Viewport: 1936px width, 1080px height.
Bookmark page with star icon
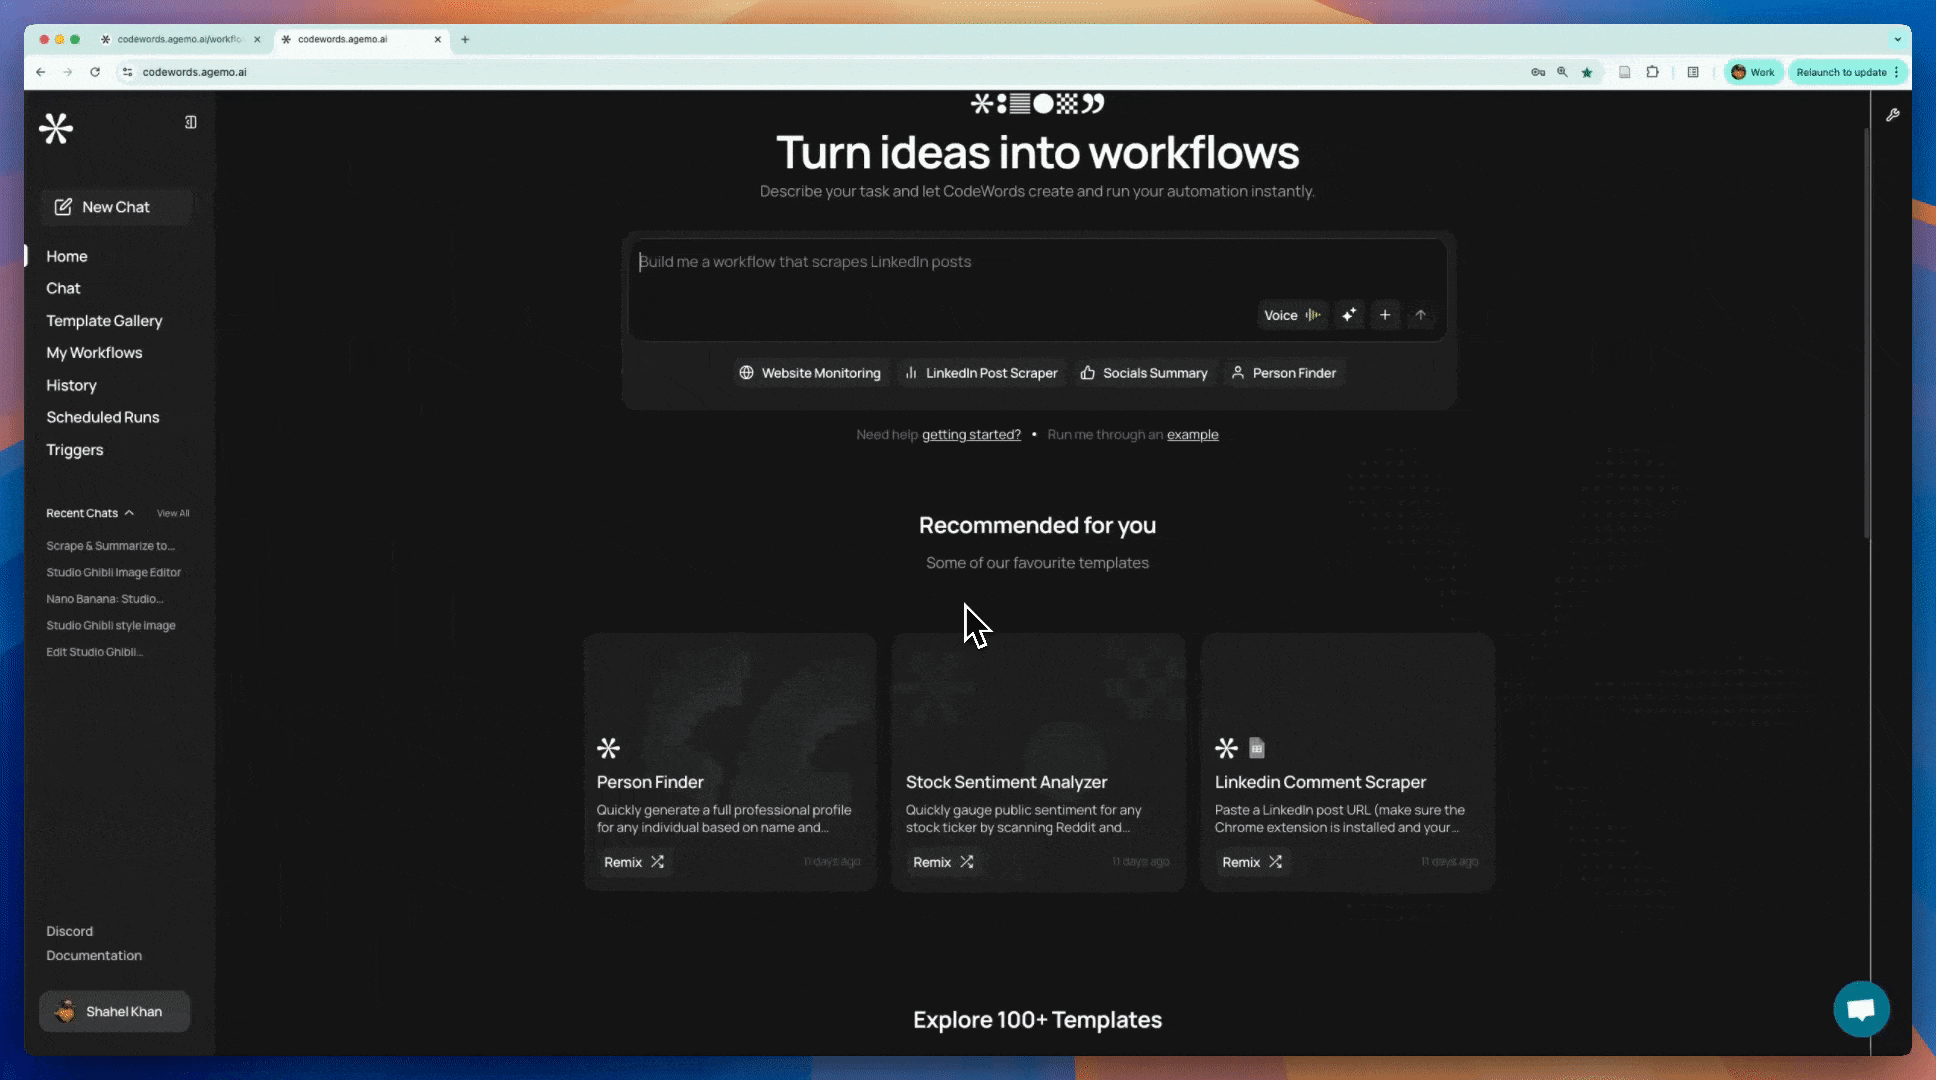pos(1587,72)
